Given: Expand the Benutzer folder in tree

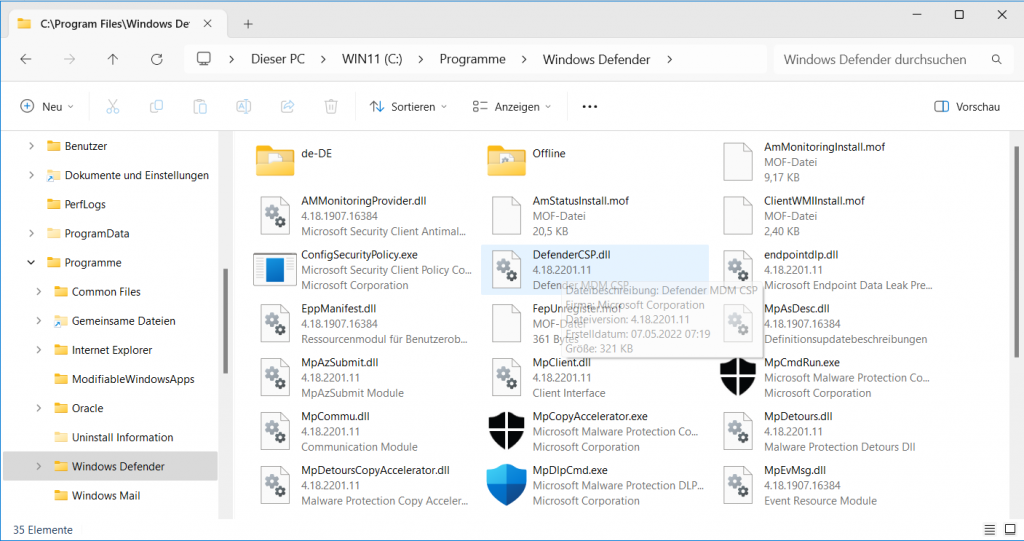Looking at the screenshot, I should (x=32, y=146).
